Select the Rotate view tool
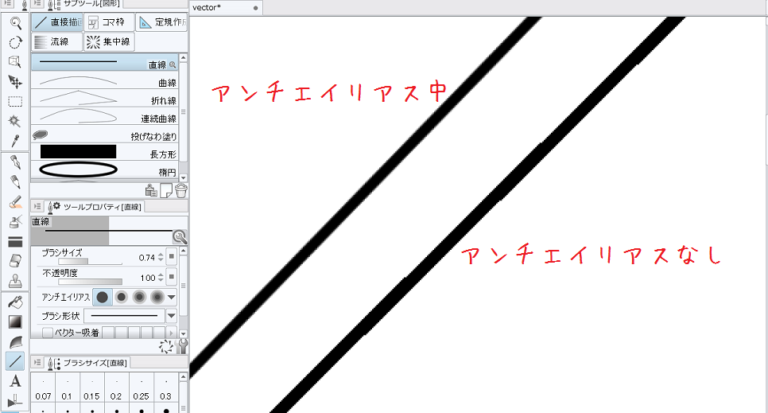The height and width of the screenshot is (413, 768). click(x=15, y=42)
